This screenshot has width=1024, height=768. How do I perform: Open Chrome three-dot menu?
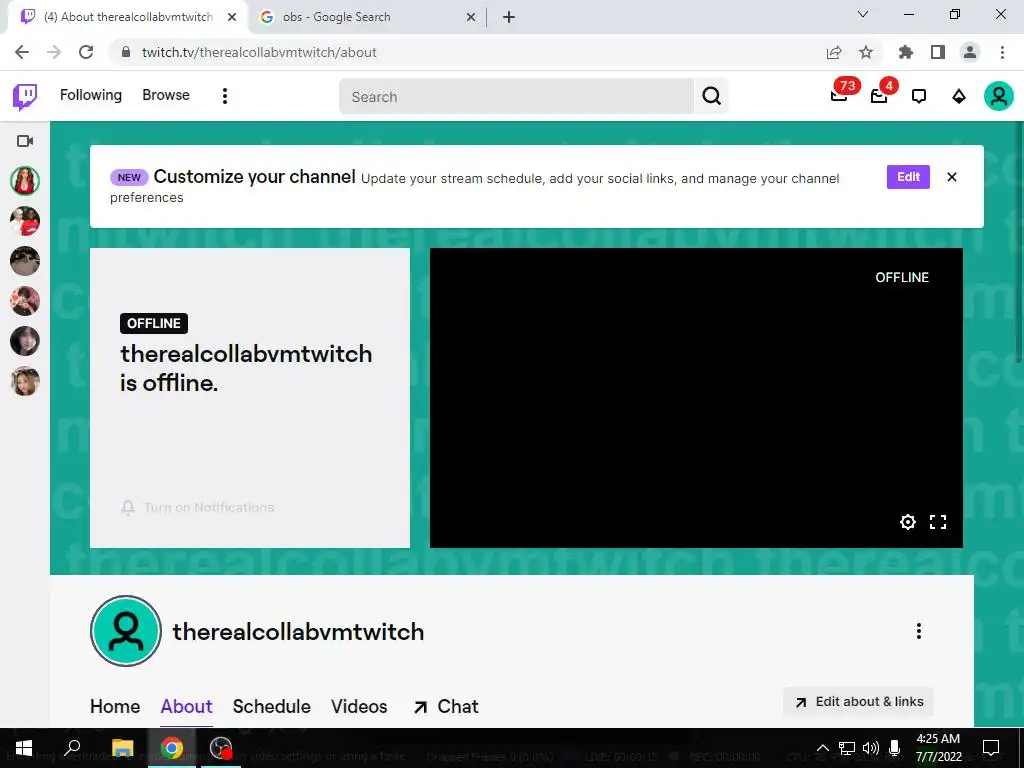1002,52
